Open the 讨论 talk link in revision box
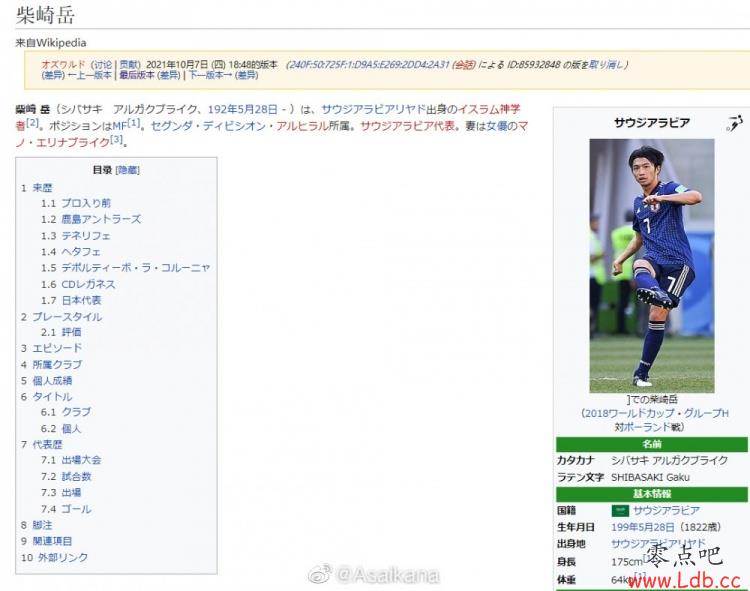The image size is (750, 591). (103, 65)
